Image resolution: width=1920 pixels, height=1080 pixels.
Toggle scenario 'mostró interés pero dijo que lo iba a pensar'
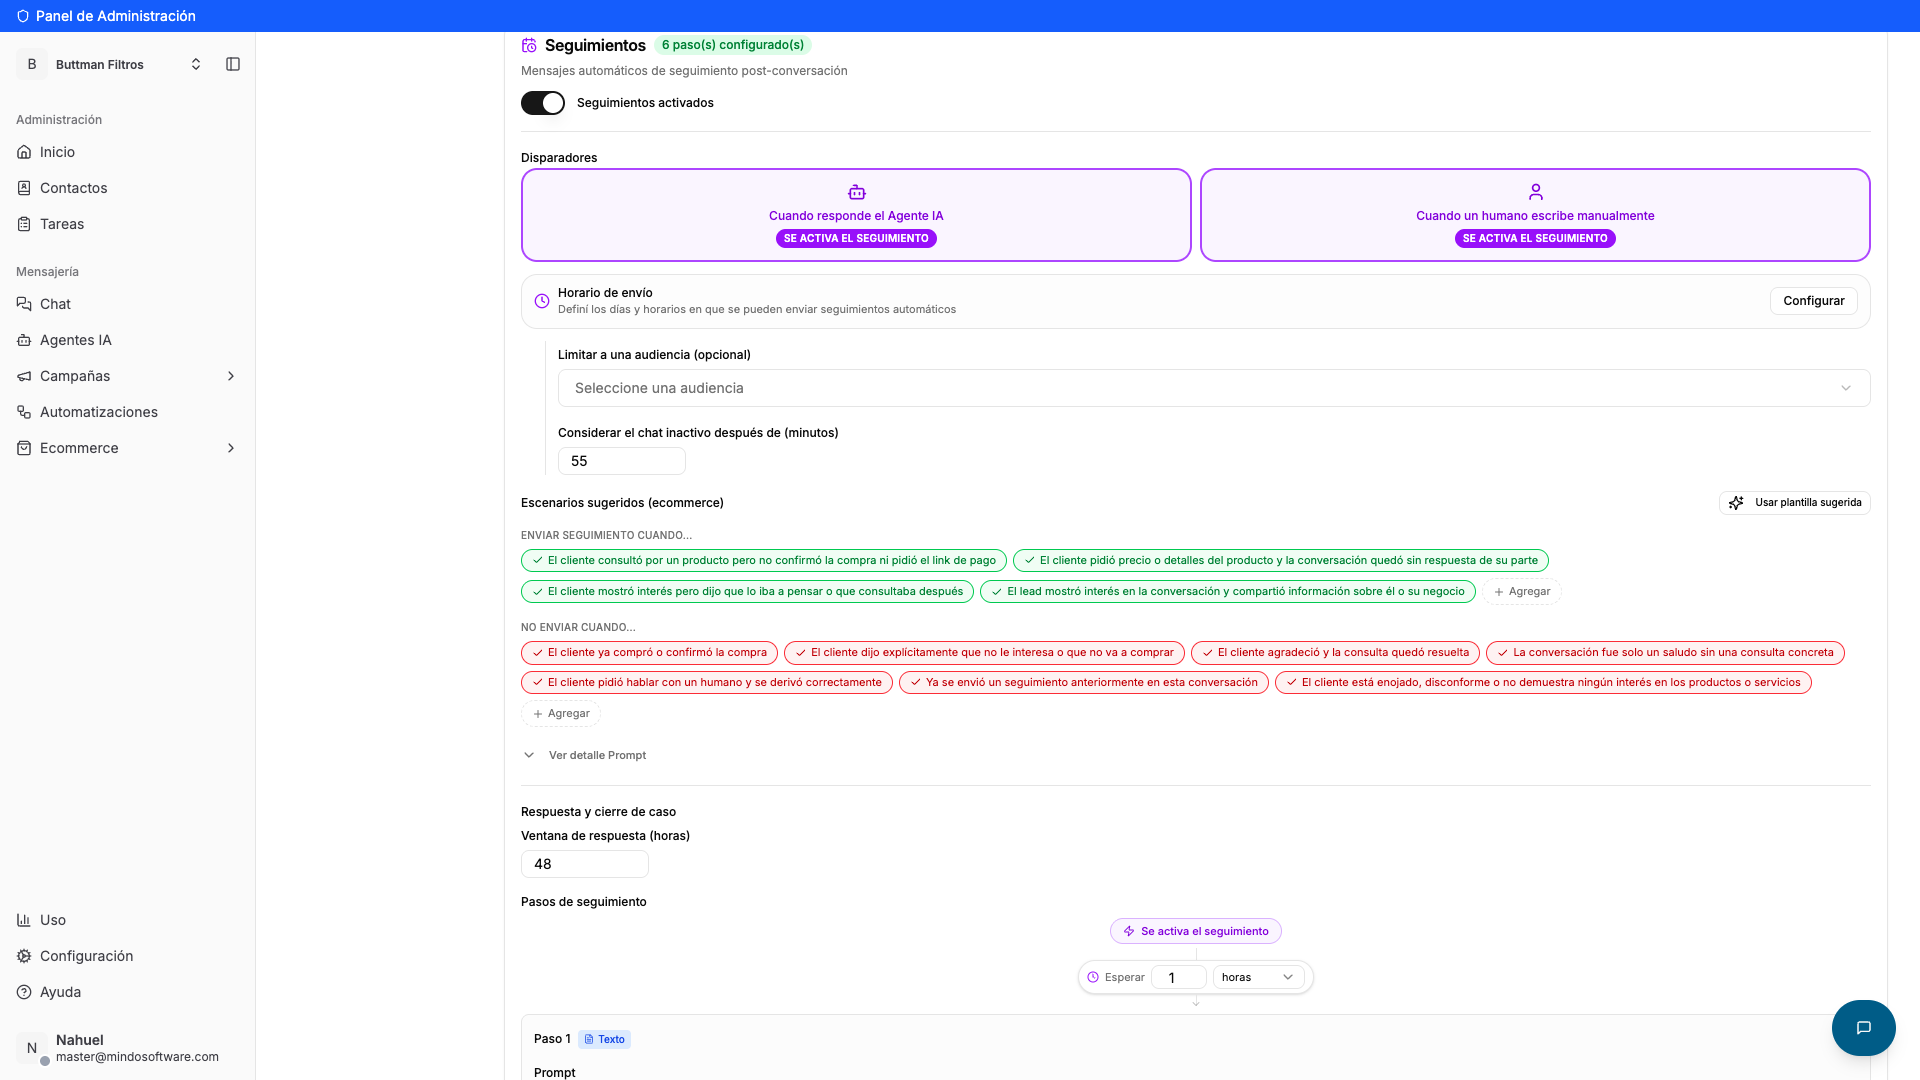pos(747,592)
